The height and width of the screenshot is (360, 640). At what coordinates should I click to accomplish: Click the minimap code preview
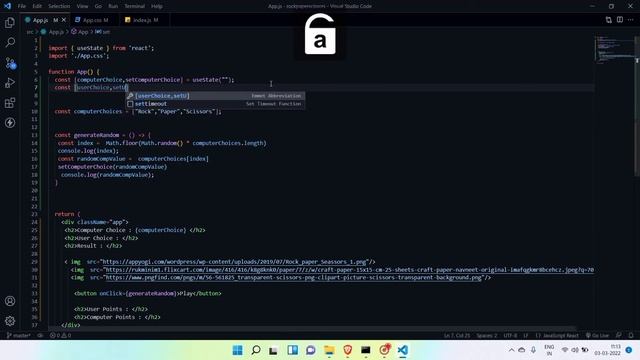615,50
